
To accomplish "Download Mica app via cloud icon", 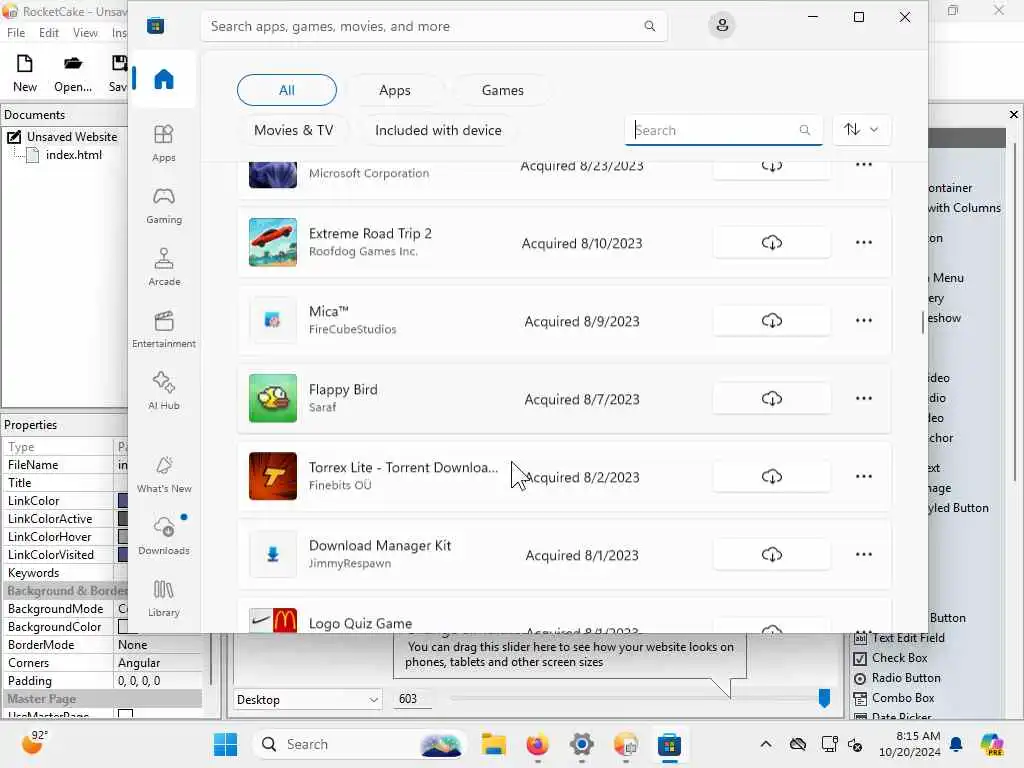I will [771, 321].
